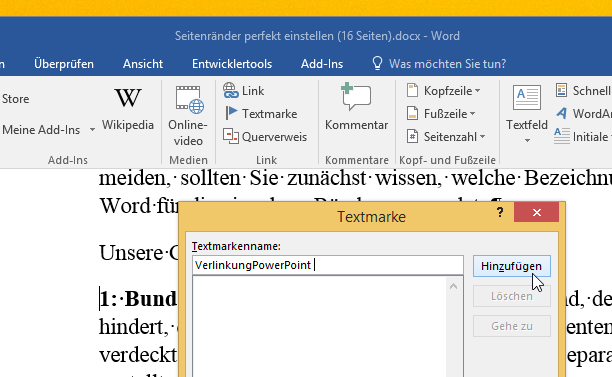Viewport: 612px width, 377px height.
Task: Insert an Onlinevideo
Action: [188, 116]
